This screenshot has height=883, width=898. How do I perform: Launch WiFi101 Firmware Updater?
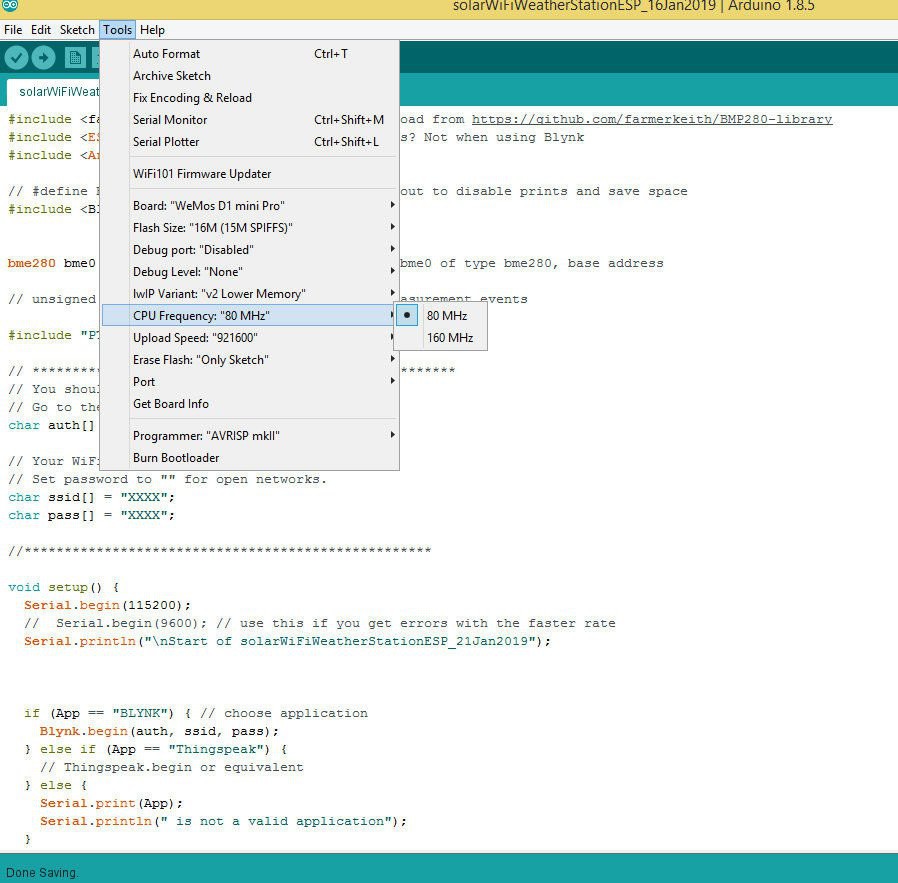[x=249, y=174]
